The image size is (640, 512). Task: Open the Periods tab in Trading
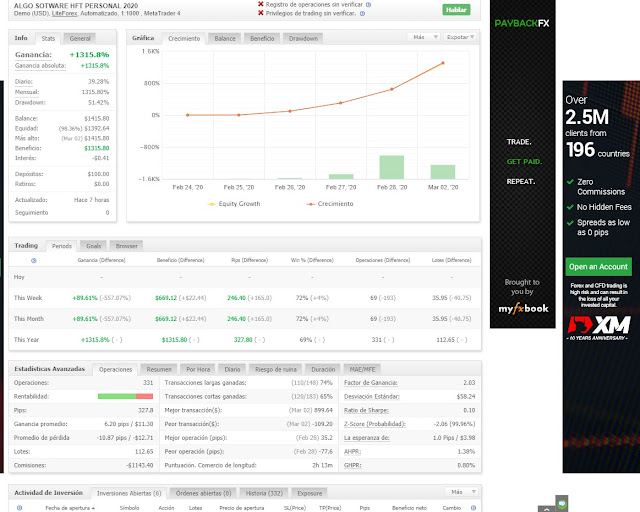tap(62, 246)
